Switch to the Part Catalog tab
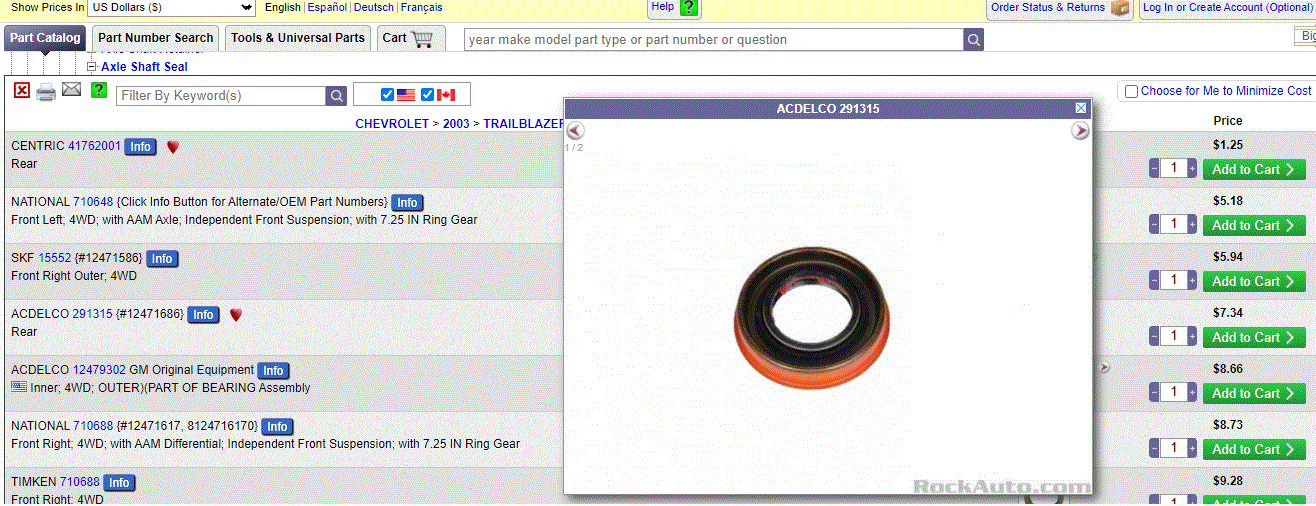The height and width of the screenshot is (506, 1316). [45, 38]
